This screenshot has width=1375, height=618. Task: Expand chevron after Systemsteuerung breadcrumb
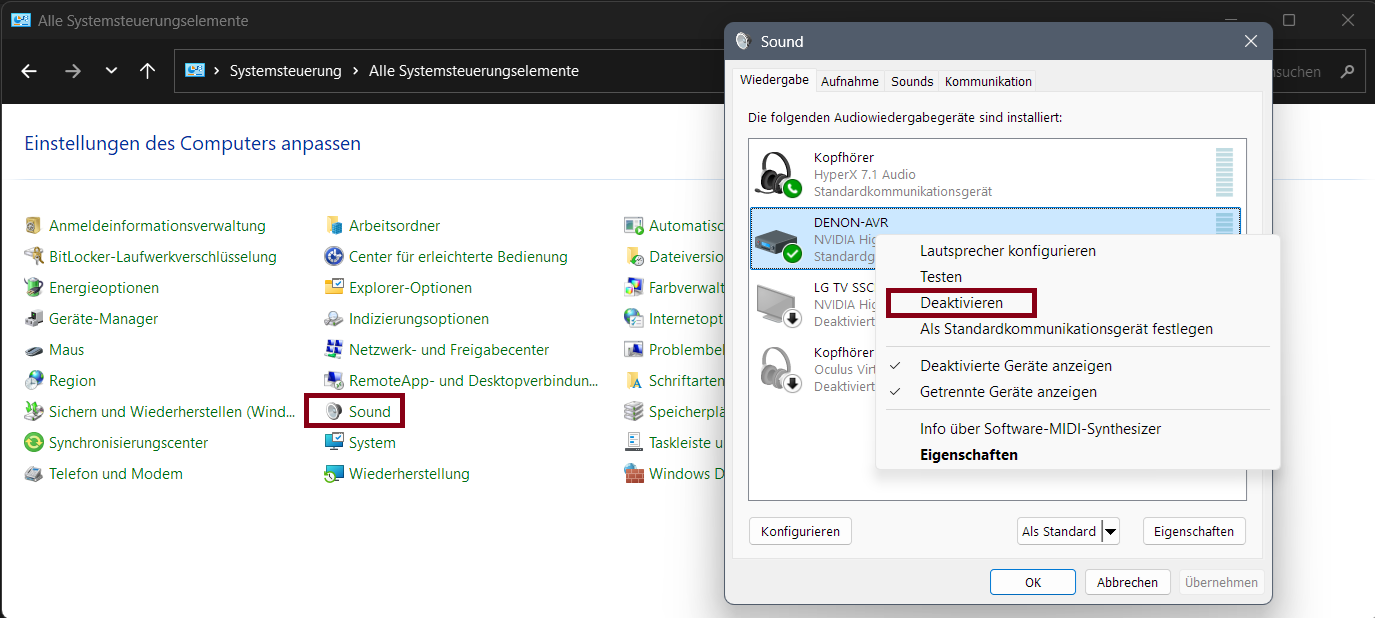pos(356,71)
